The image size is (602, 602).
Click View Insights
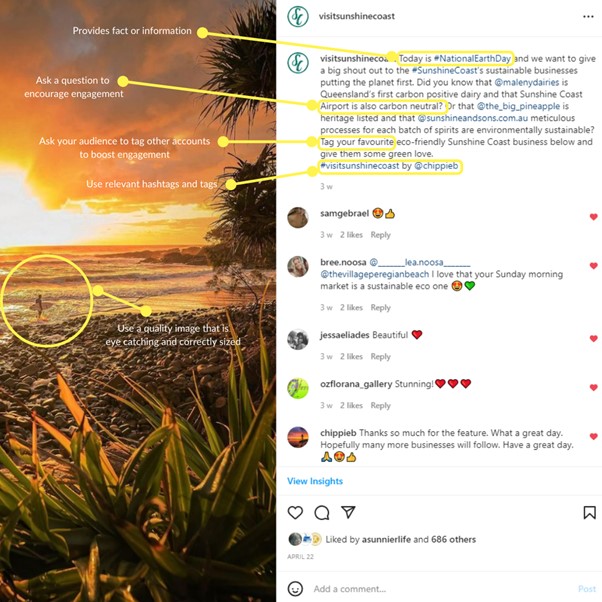(315, 481)
